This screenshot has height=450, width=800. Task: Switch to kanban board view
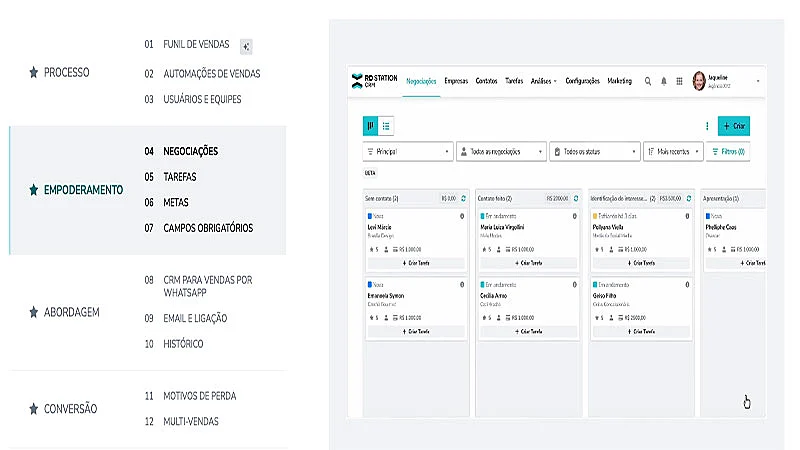click(x=370, y=126)
